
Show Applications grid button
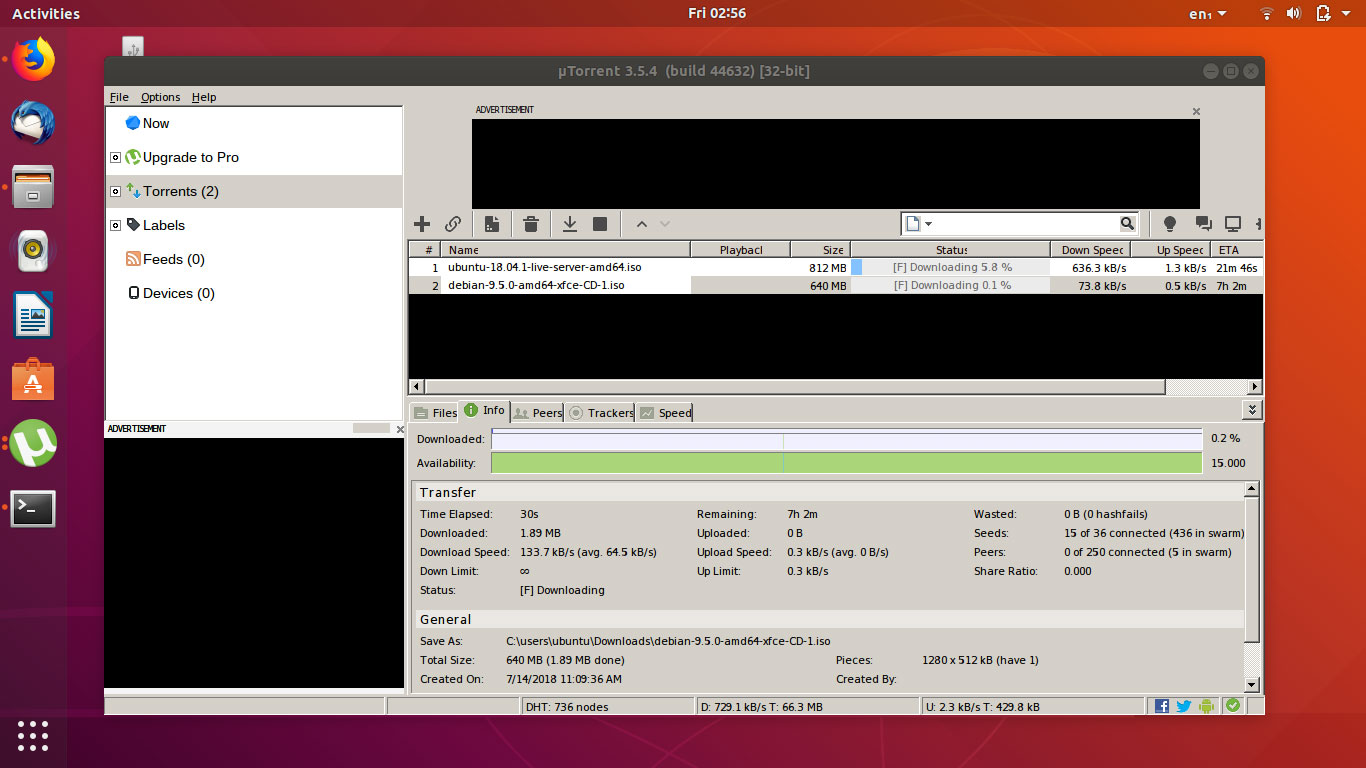click(x=33, y=735)
